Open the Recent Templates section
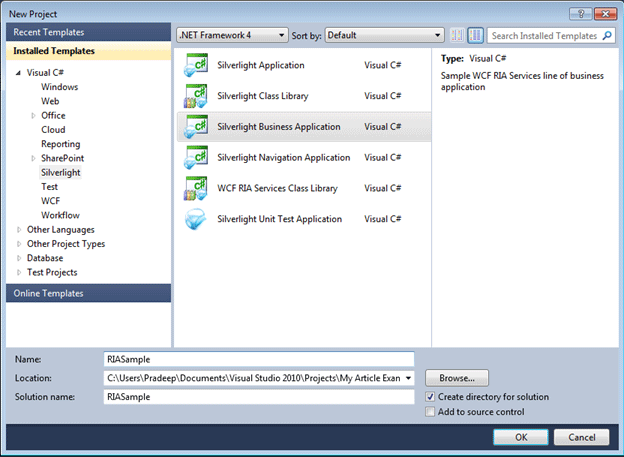 [x=88, y=32]
